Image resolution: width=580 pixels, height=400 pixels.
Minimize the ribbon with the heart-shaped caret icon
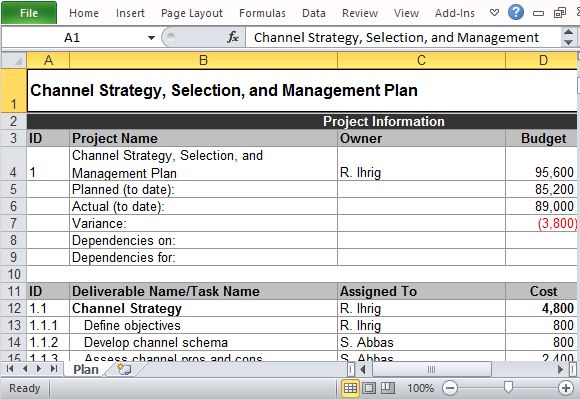click(494, 13)
